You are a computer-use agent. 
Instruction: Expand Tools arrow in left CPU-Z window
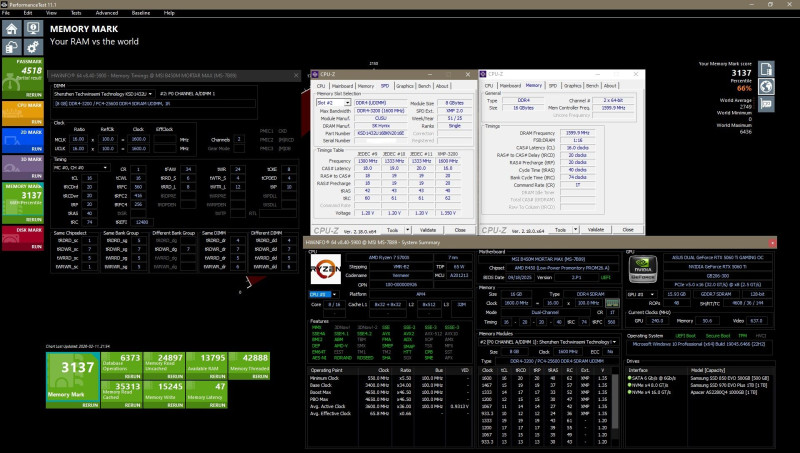point(407,230)
